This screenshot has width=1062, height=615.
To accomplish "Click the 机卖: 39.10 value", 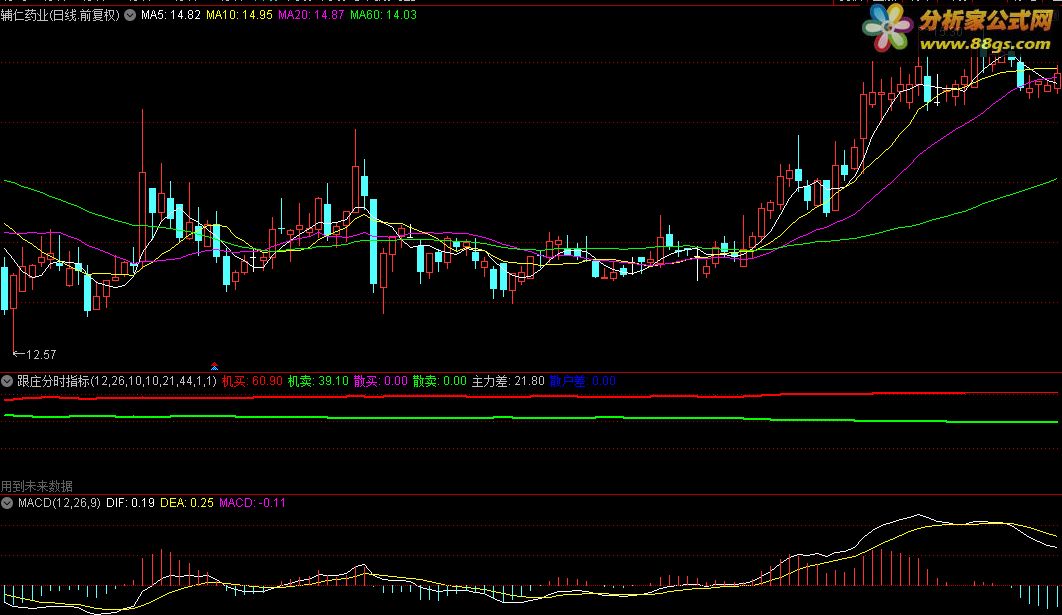I will 318,381.
